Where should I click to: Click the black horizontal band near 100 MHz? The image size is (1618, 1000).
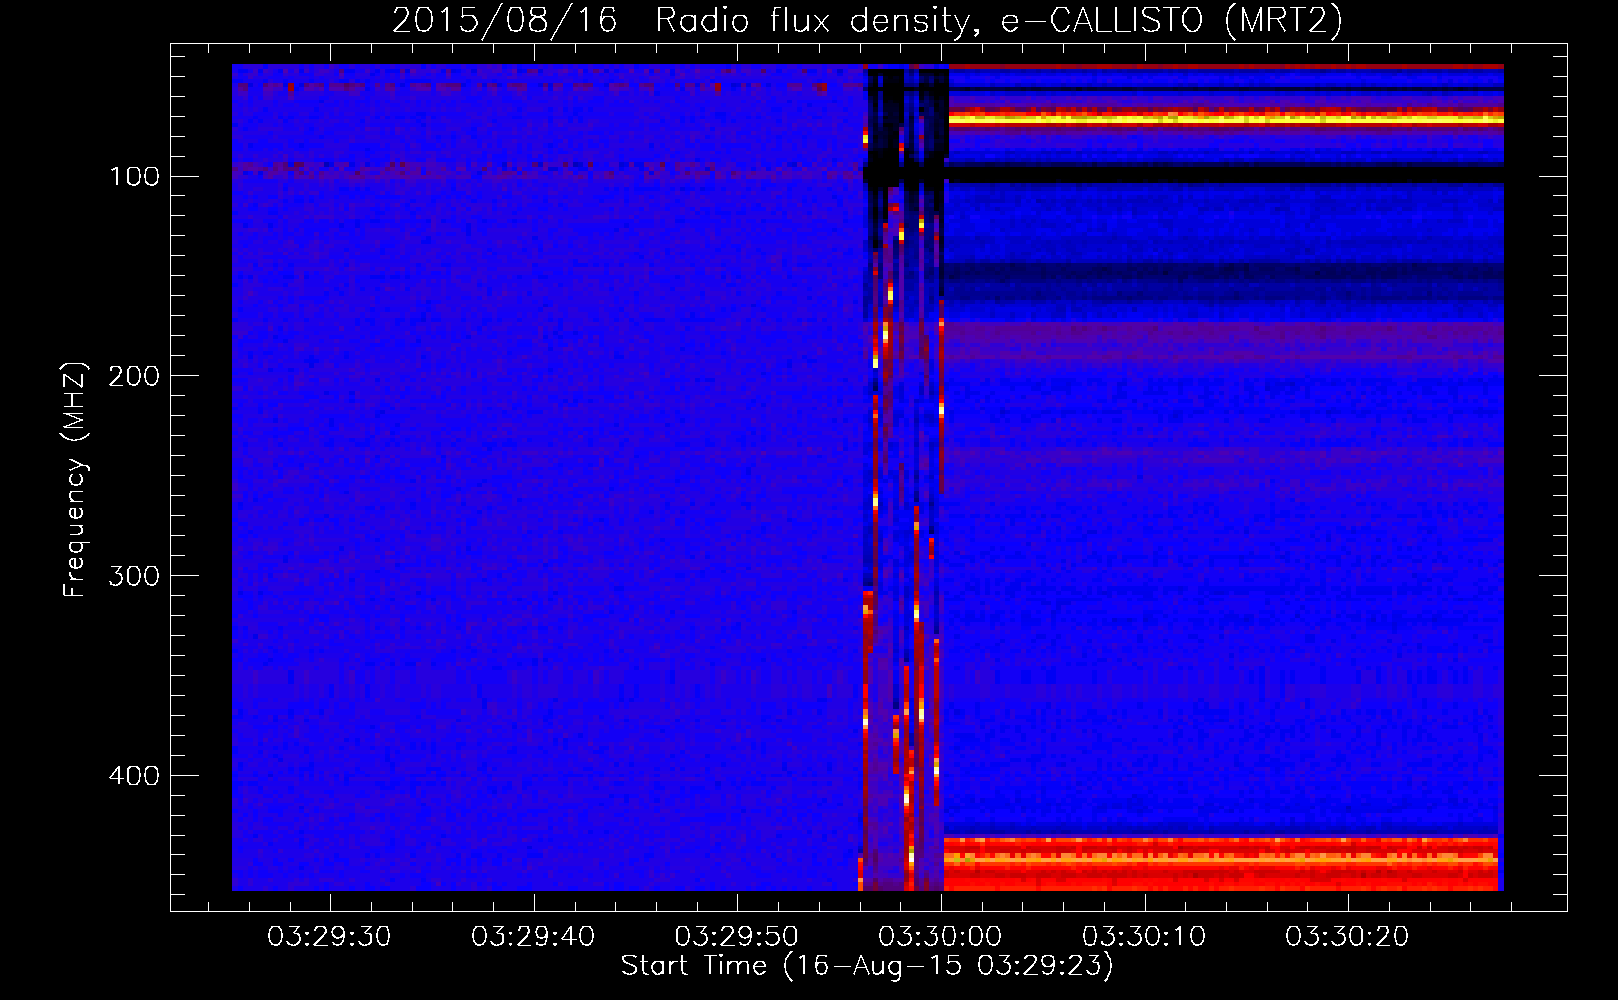tap(1224, 173)
